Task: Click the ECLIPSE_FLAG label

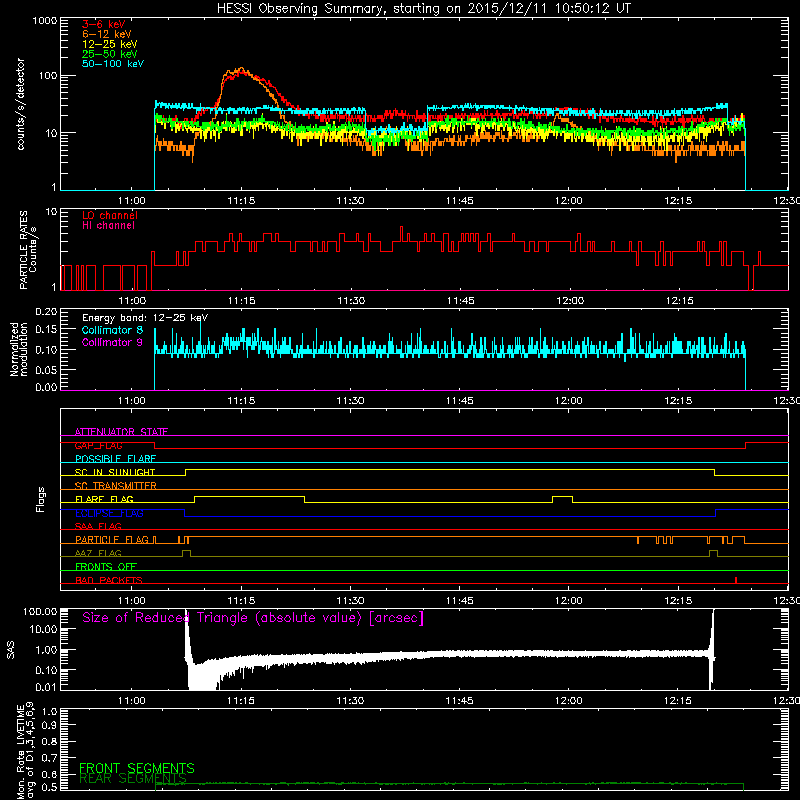Action: [x=109, y=513]
